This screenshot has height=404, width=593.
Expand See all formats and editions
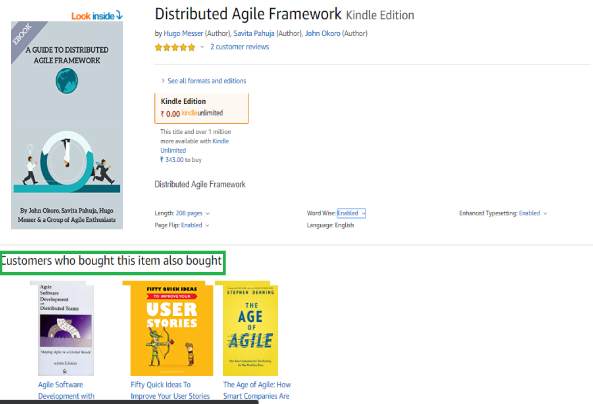(206, 81)
